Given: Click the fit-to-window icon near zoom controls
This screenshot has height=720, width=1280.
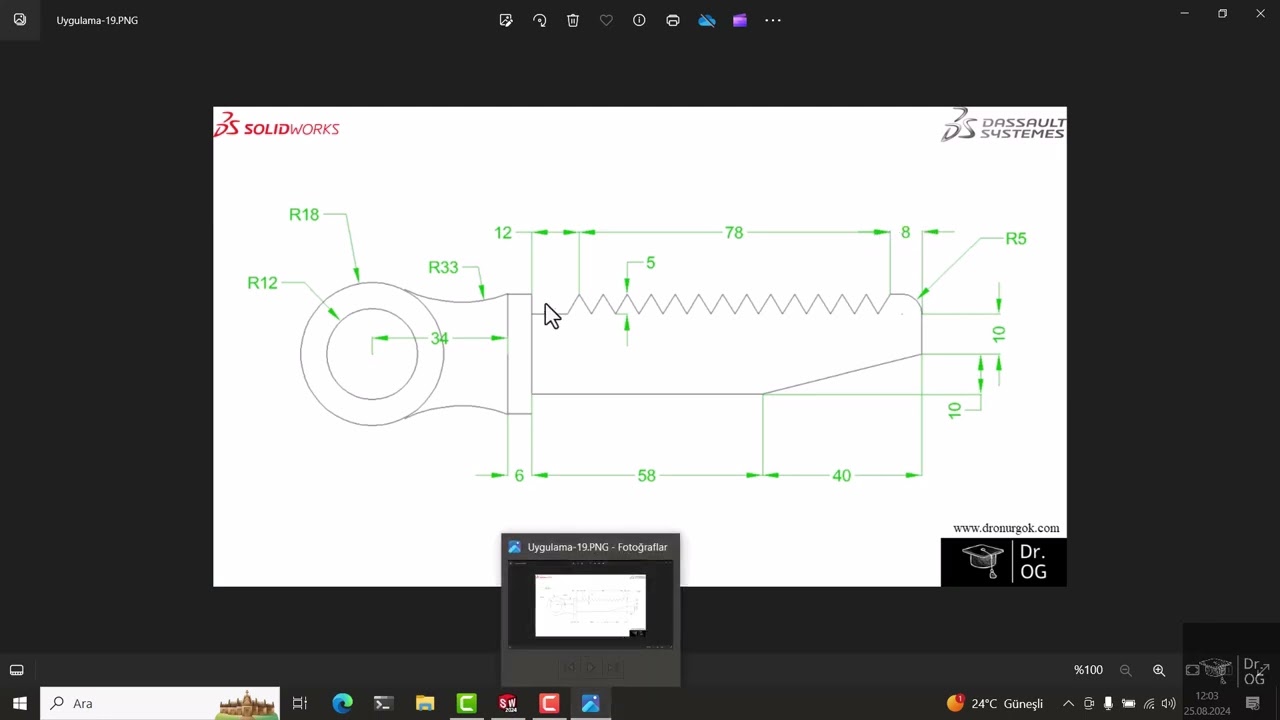Looking at the screenshot, I should coord(1192,670).
